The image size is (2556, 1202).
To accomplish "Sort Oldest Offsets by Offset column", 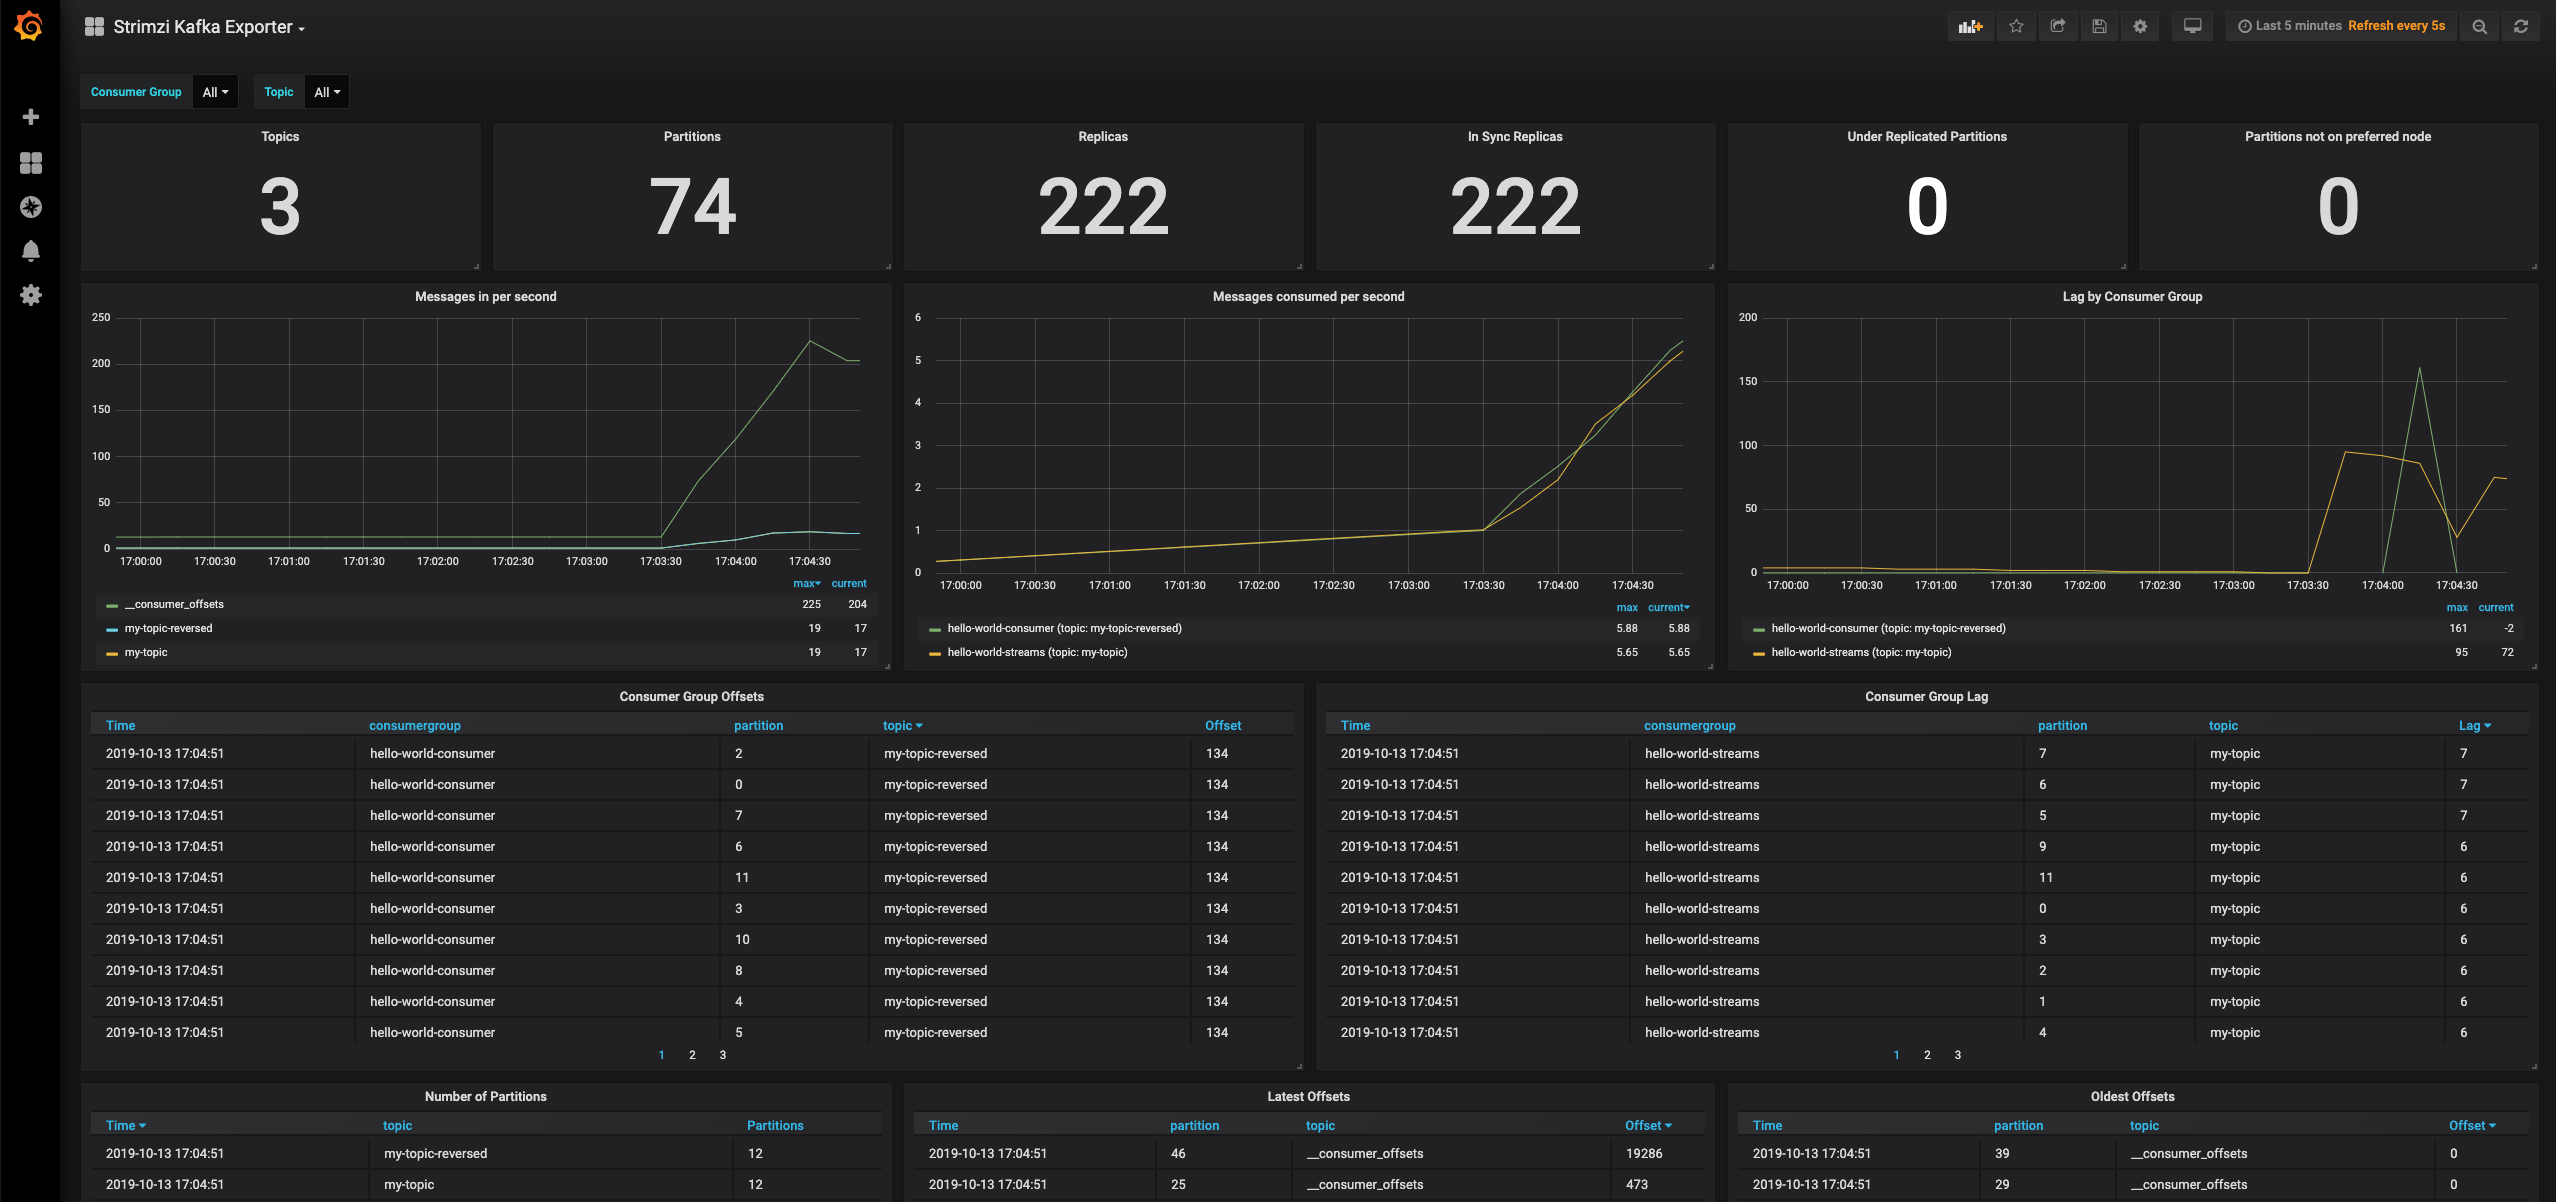I will pyautogui.click(x=2472, y=1125).
